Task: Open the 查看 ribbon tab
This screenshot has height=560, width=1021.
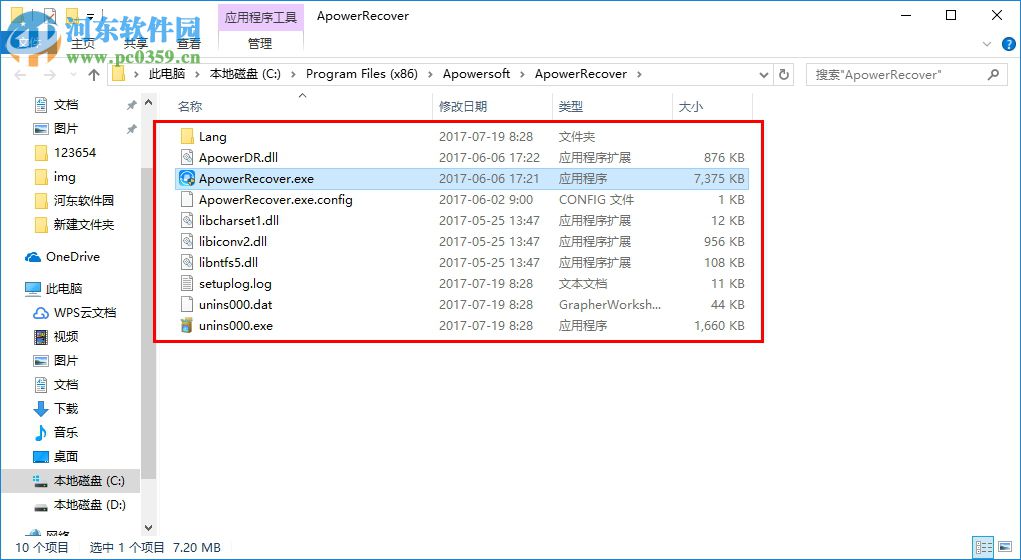Action: click(189, 44)
